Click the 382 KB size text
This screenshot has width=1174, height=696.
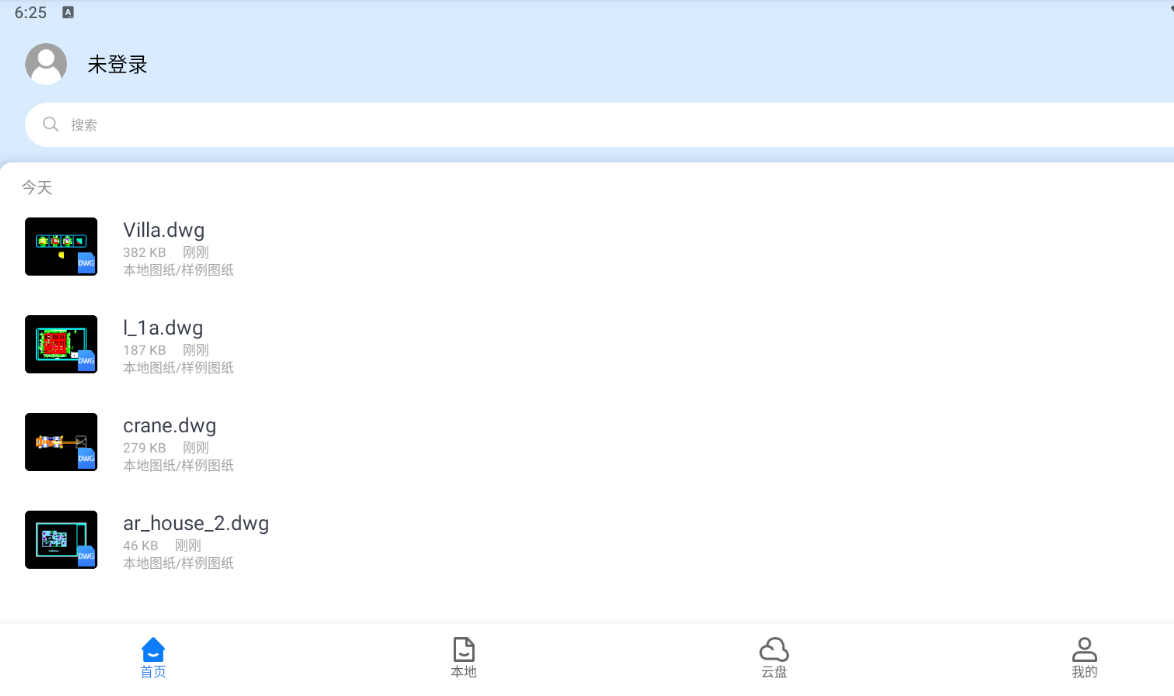pyautogui.click(x=145, y=252)
